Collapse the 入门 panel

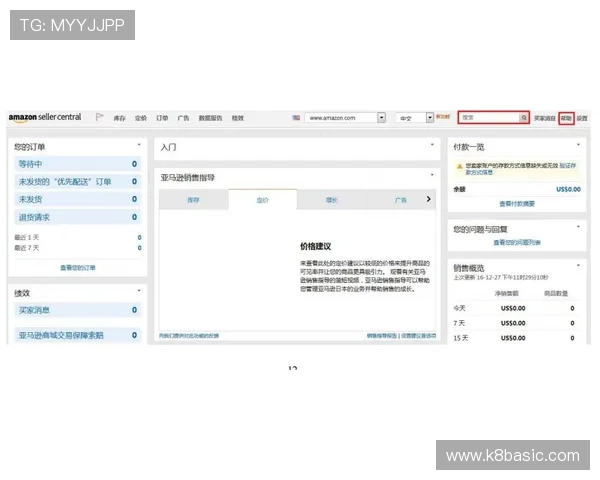click(x=432, y=145)
